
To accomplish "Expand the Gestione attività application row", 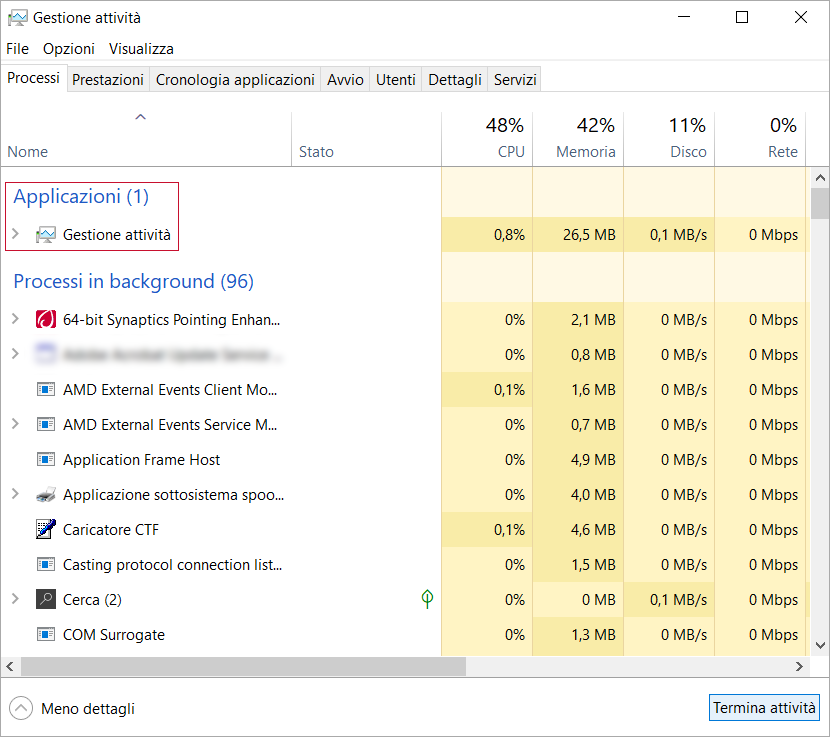I will coord(14,235).
